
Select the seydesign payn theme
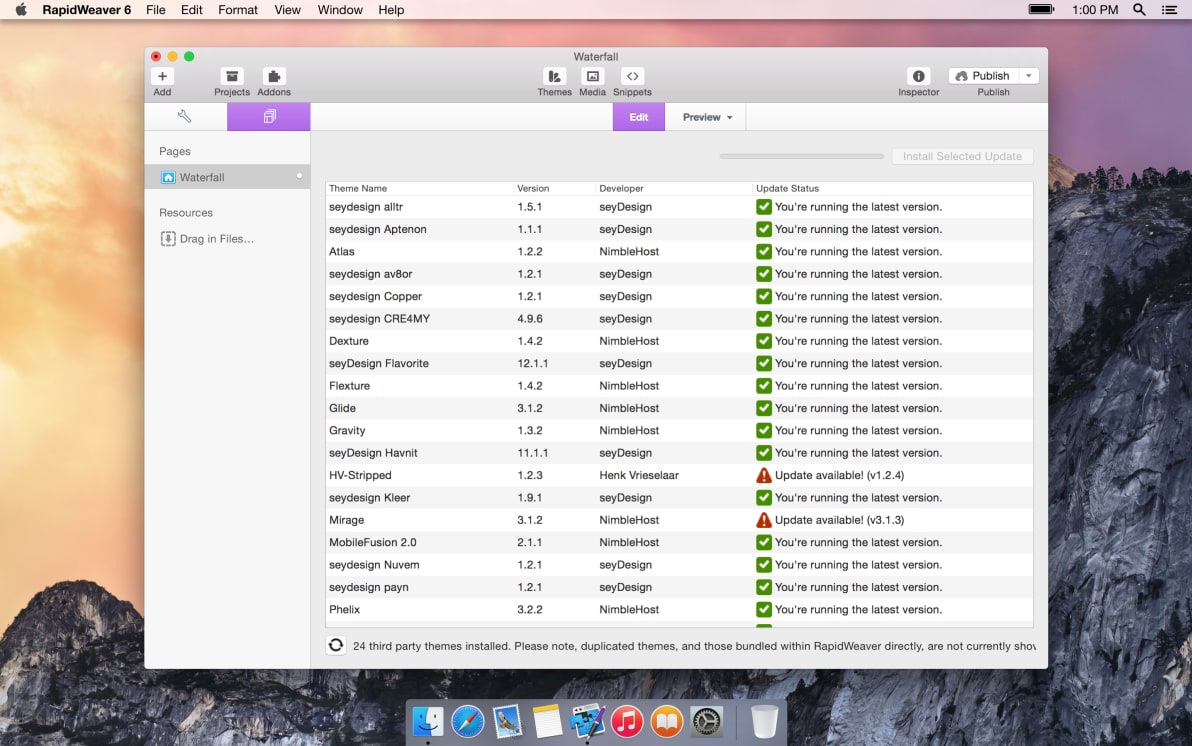point(369,587)
